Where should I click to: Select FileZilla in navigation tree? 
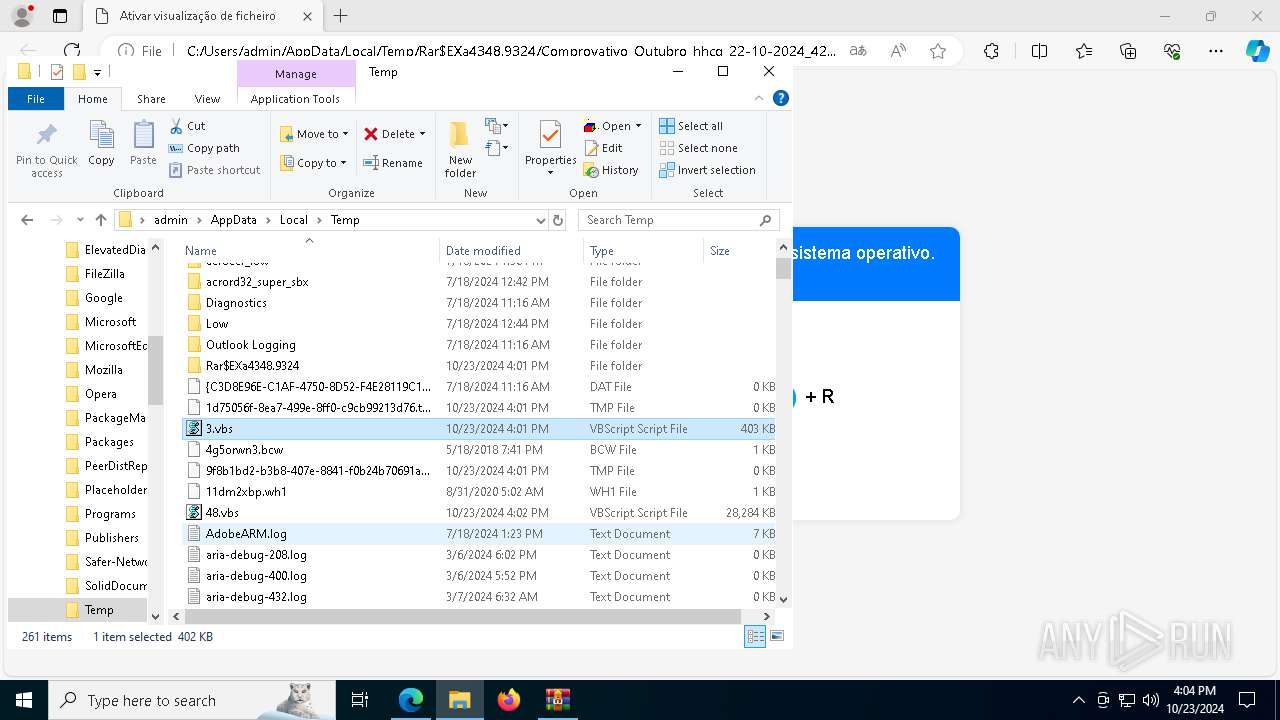click(x=104, y=274)
